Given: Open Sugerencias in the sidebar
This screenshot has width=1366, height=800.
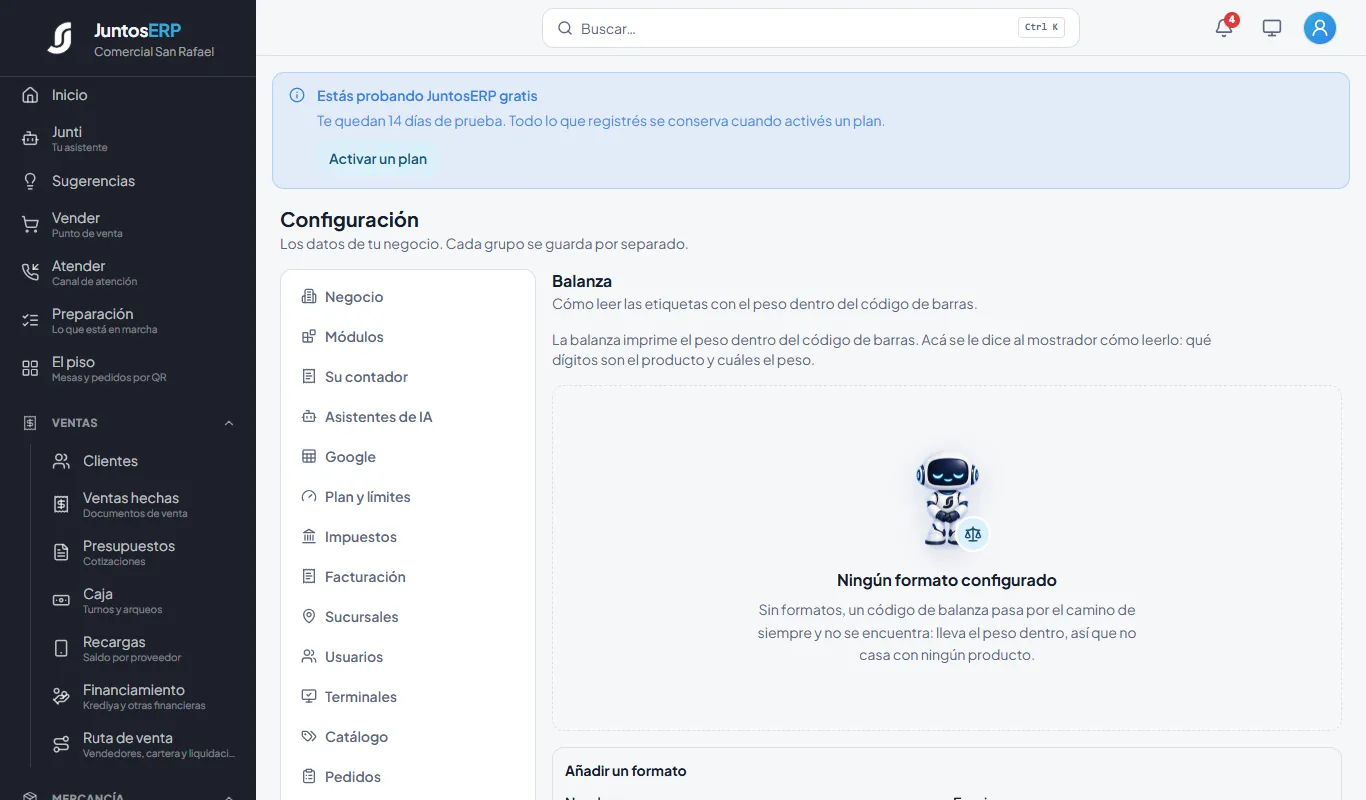Looking at the screenshot, I should click(128, 181).
